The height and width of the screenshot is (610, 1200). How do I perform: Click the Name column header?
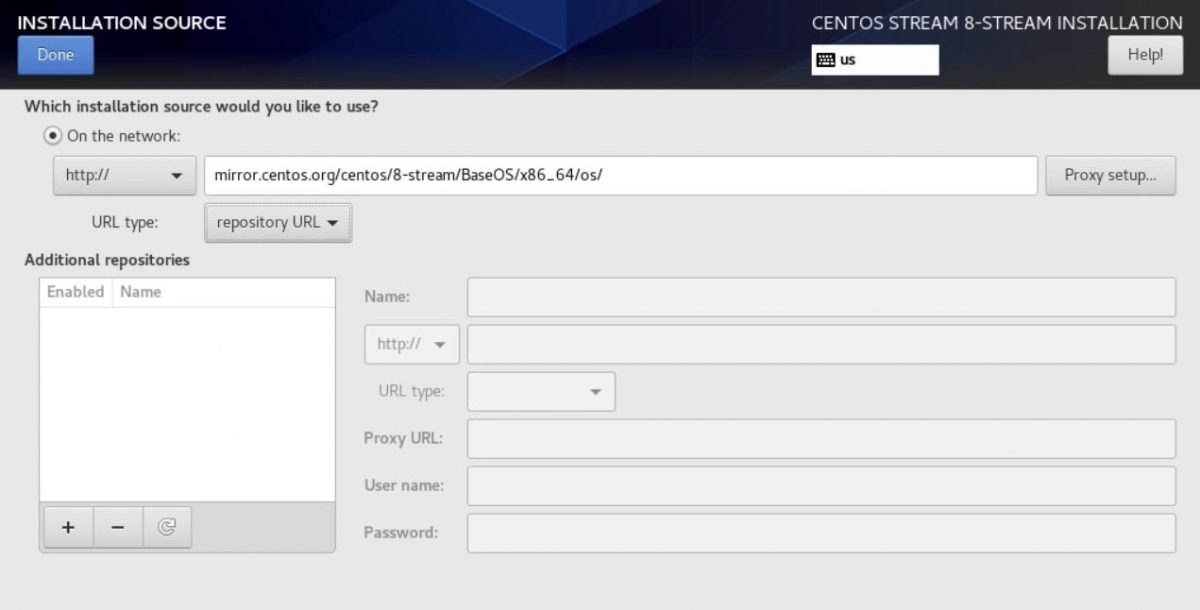point(140,291)
